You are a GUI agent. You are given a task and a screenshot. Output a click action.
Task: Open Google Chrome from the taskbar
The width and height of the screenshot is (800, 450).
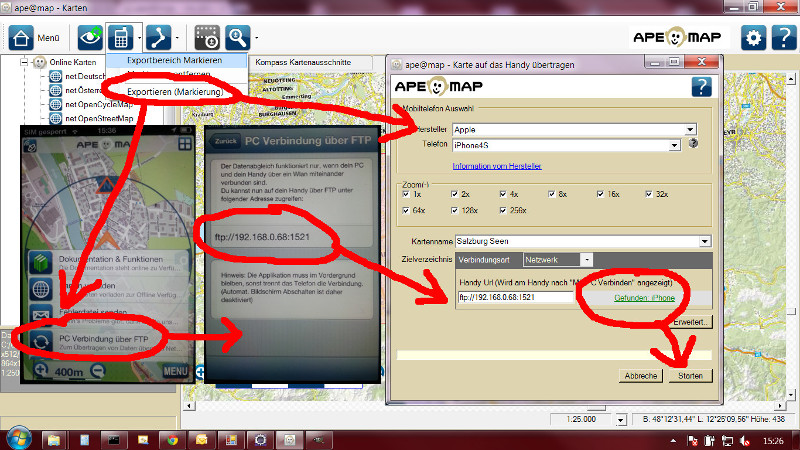coord(172,438)
